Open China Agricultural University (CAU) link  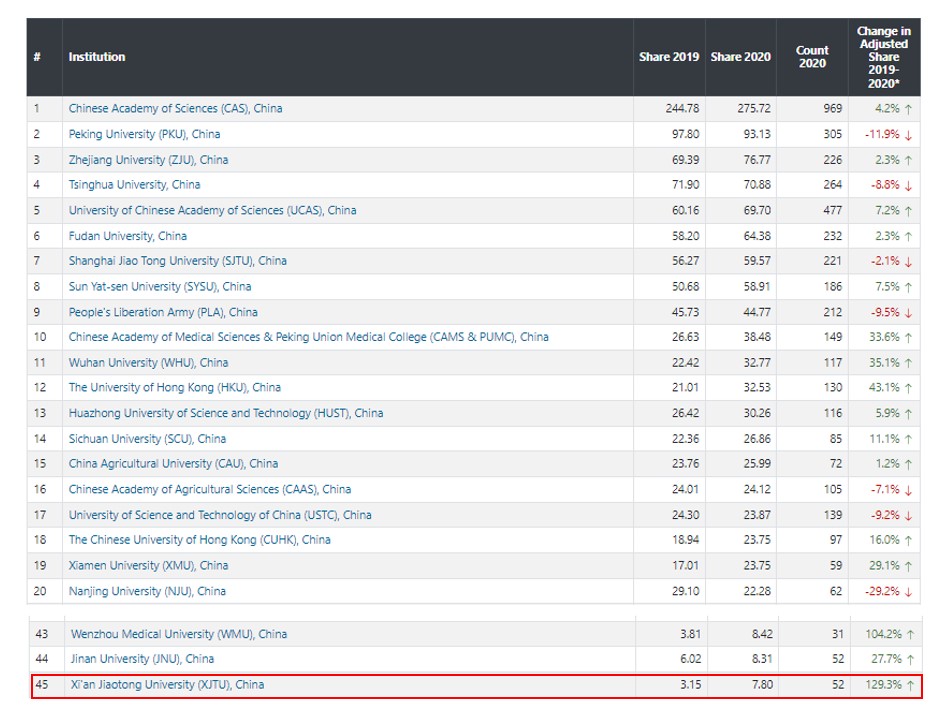point(173,464)
